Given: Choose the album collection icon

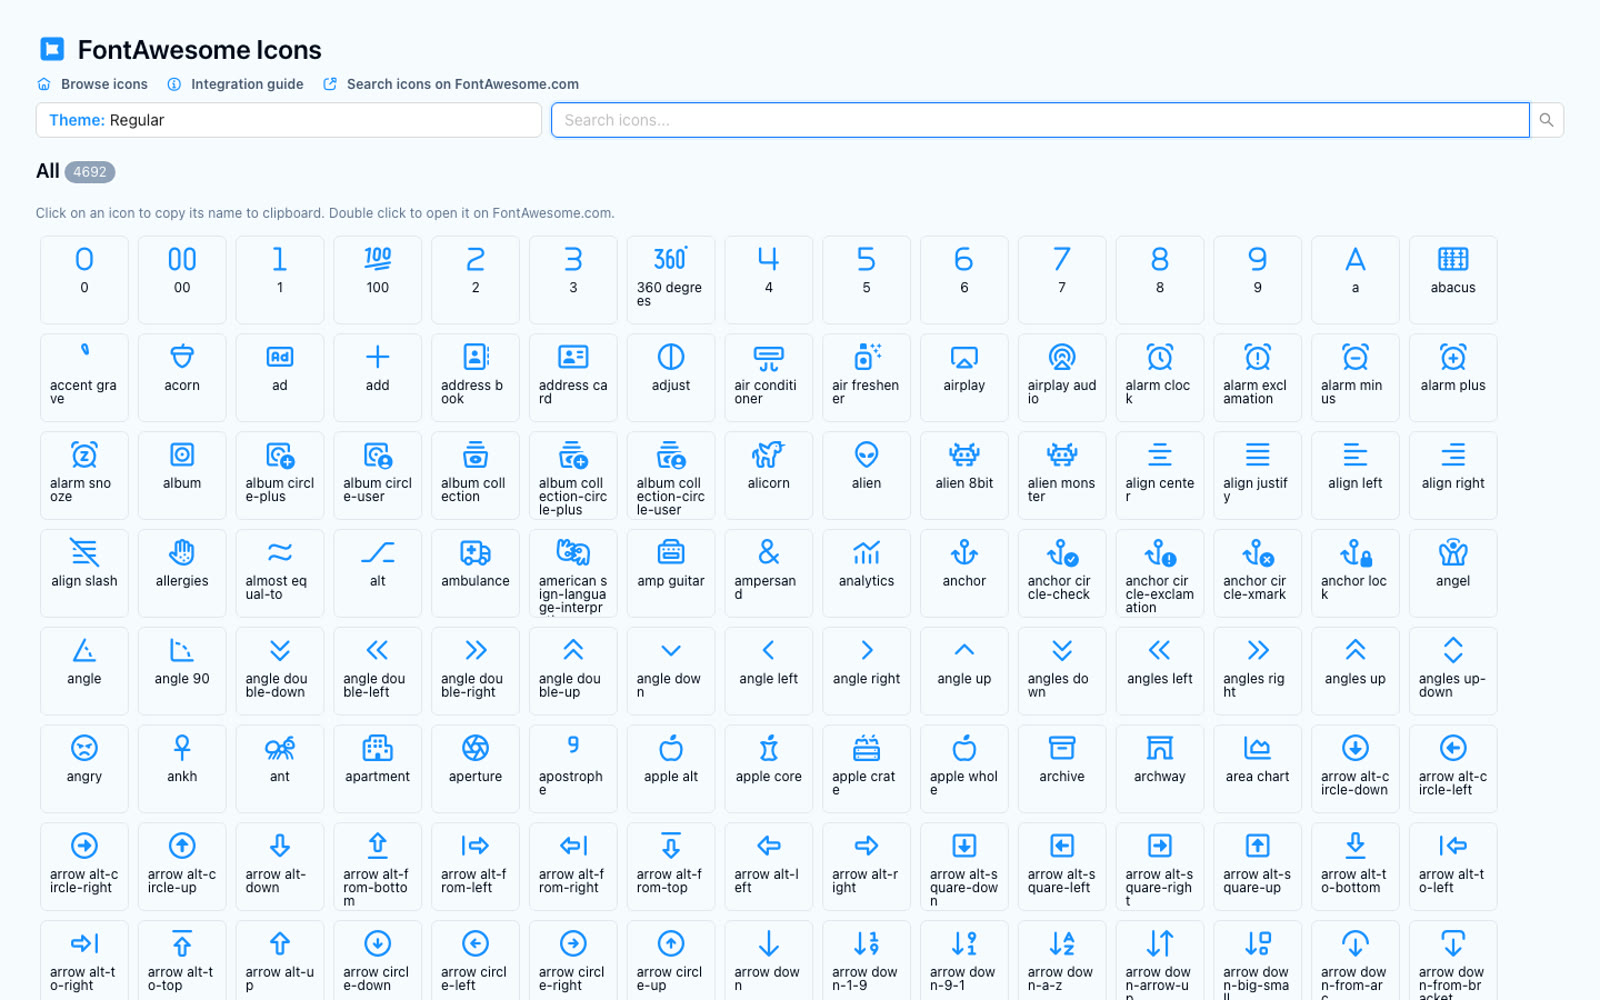Looking at the screenshot, I should pos(475,475).
